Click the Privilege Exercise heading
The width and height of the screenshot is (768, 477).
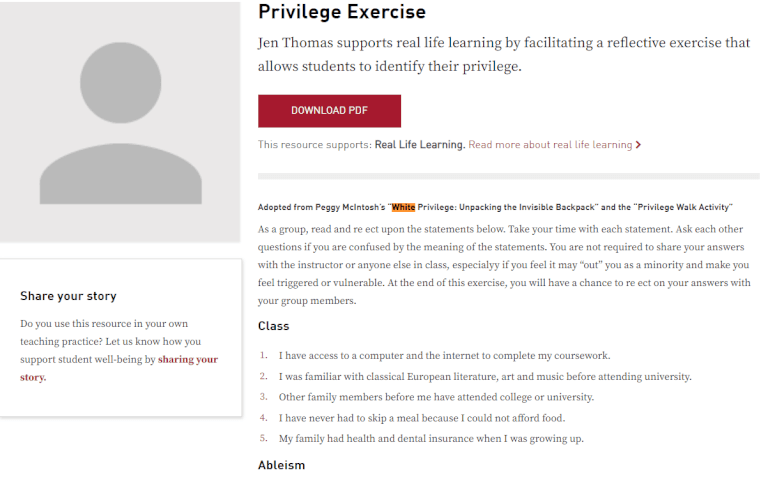[342, 12]
